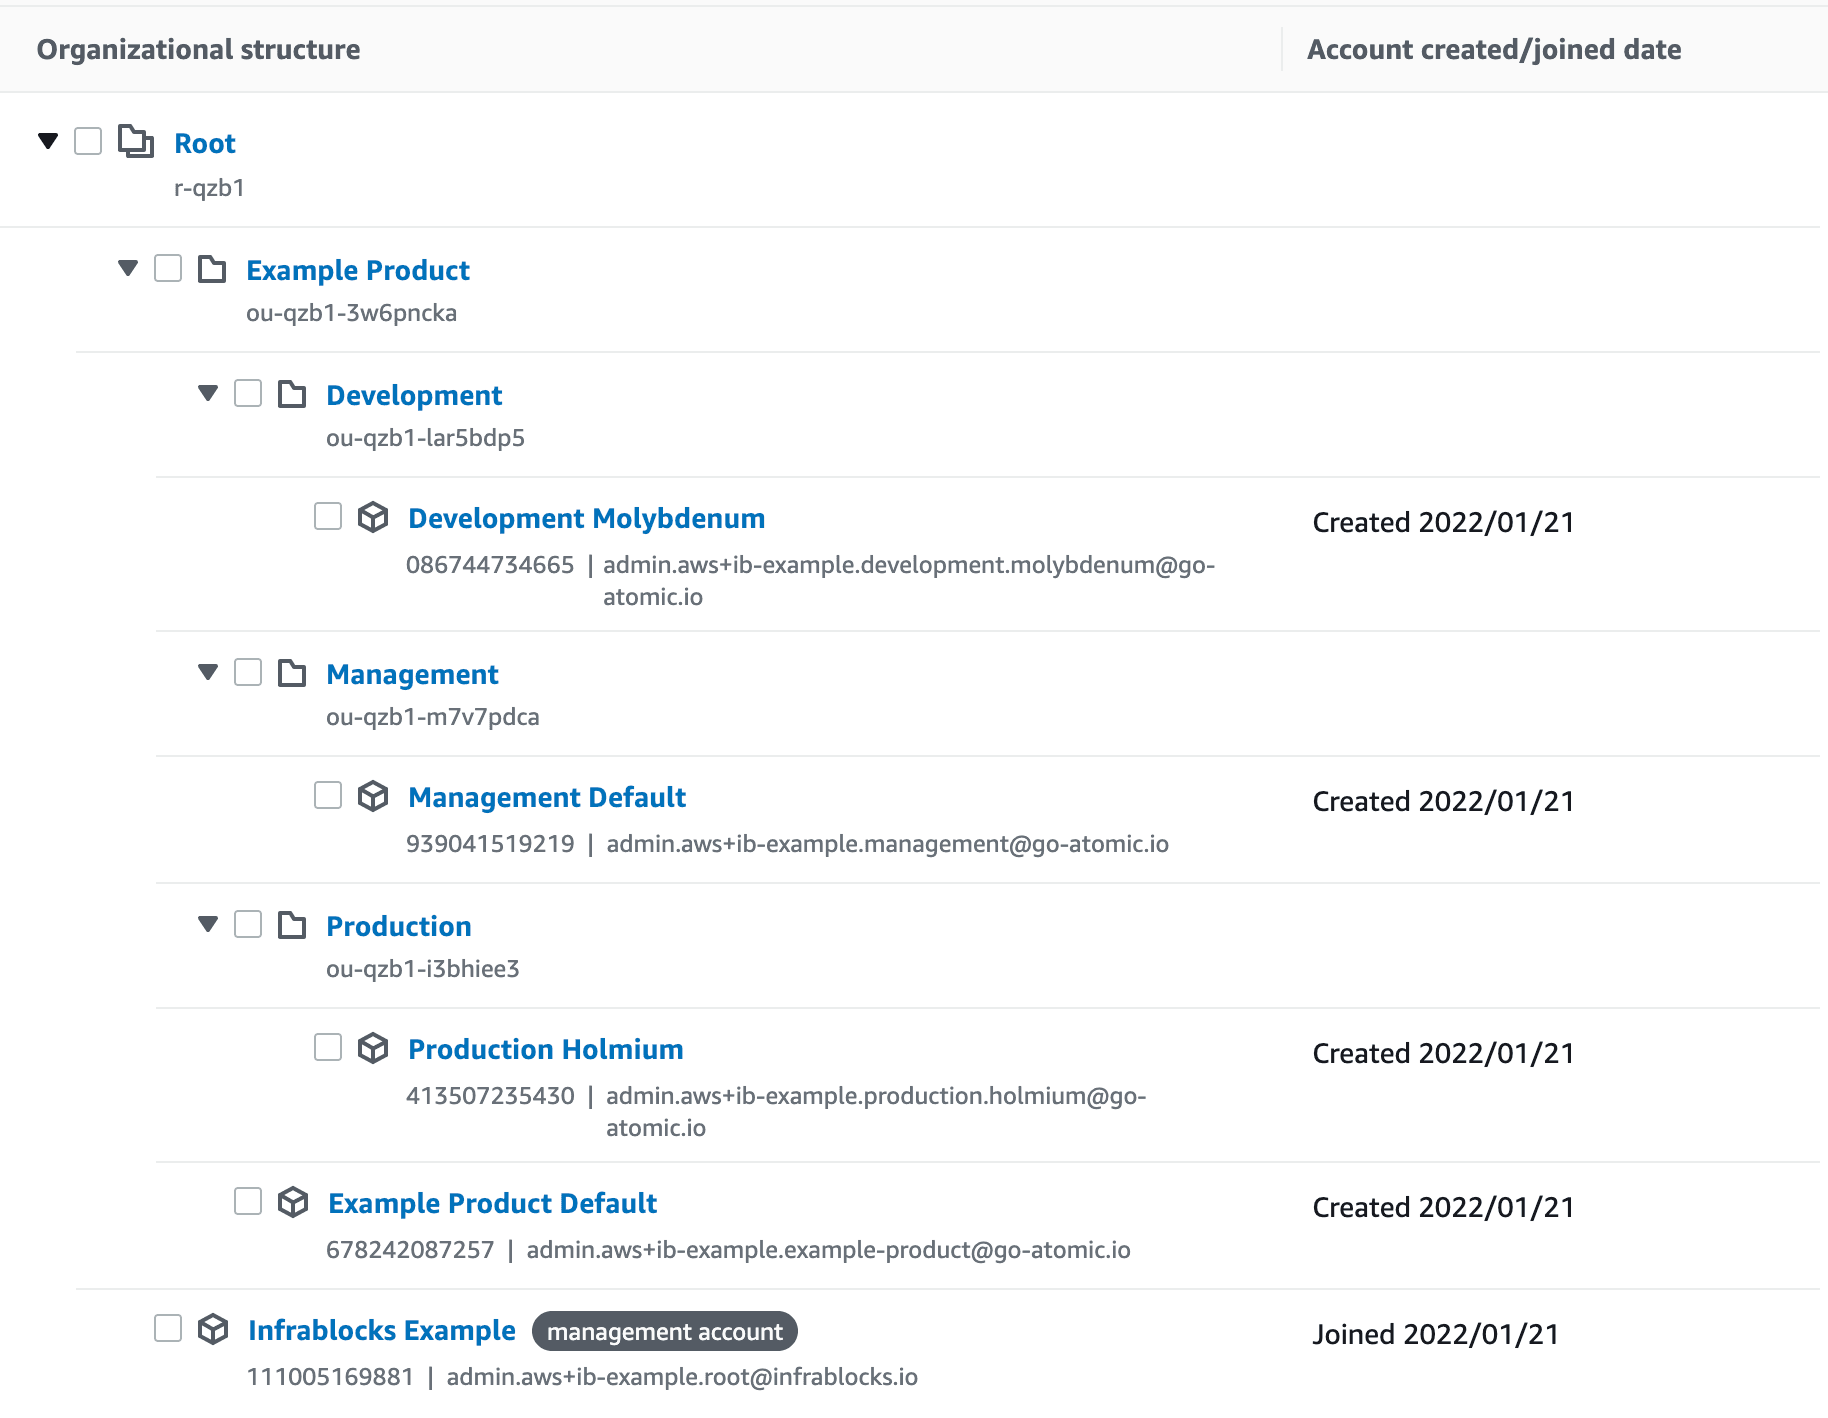Collapse the Root tree node
Viewport: 1828px width, 1418px height.
(48, 141)
